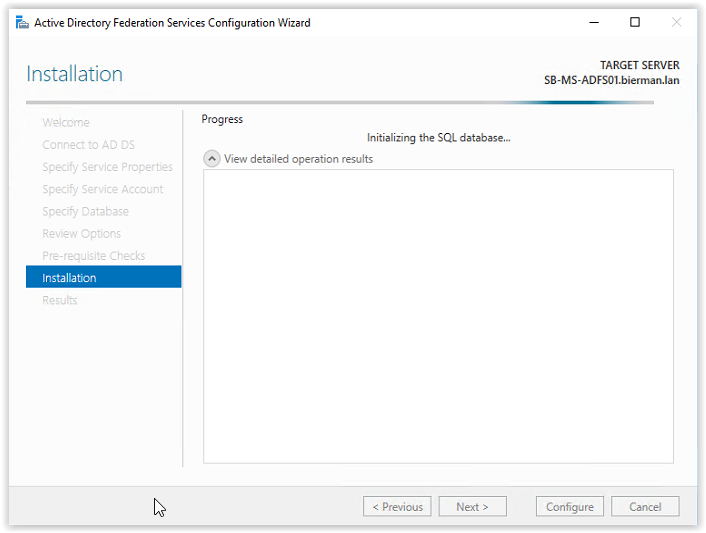Click the SB-MS-ADFS01.bierman.lan server name

point(611,80)
